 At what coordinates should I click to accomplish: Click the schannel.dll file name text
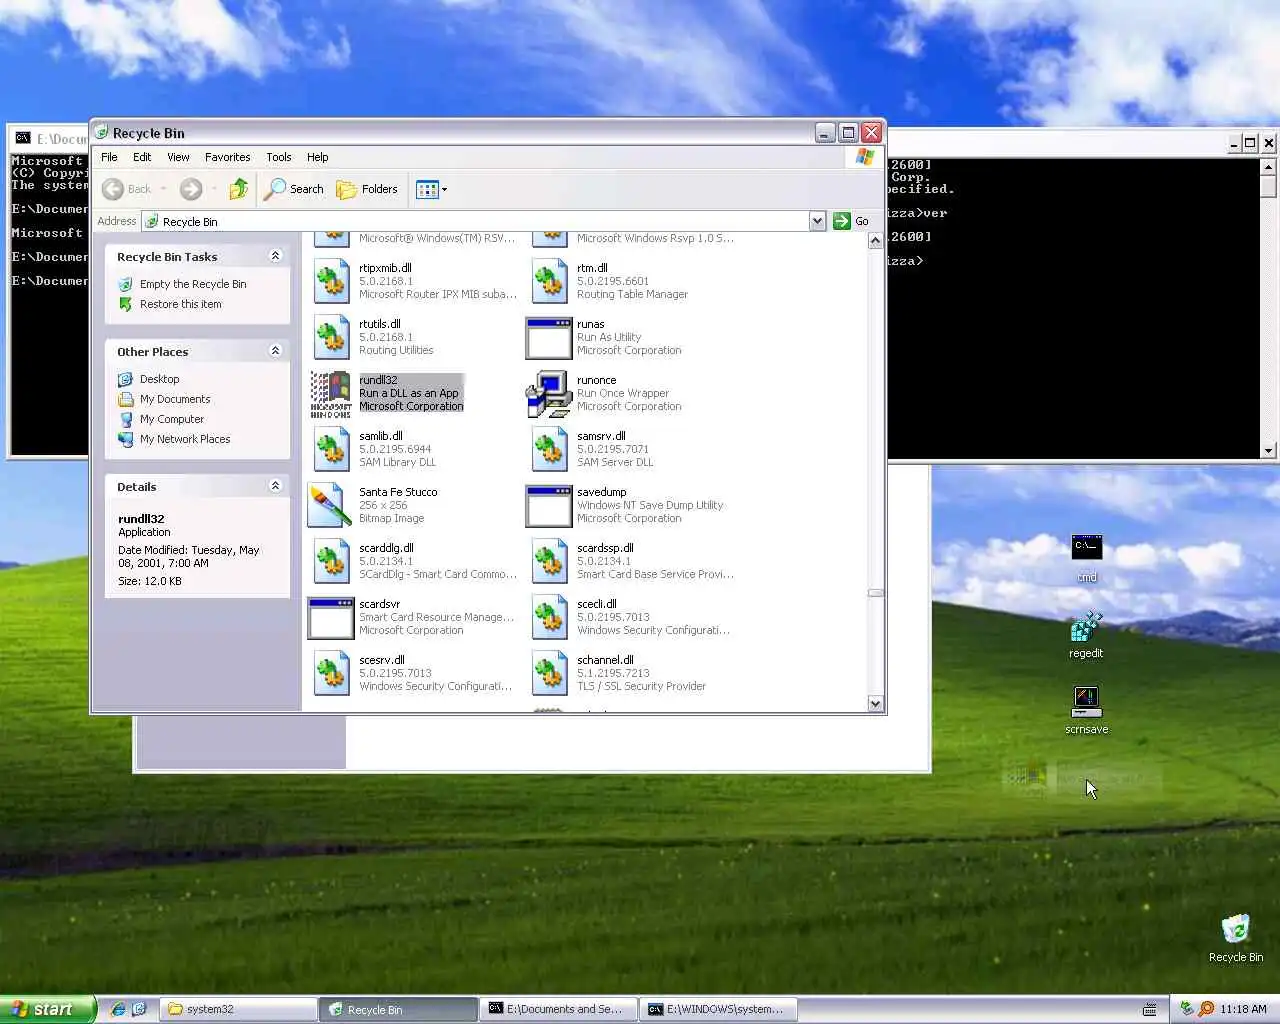(605, 660)
